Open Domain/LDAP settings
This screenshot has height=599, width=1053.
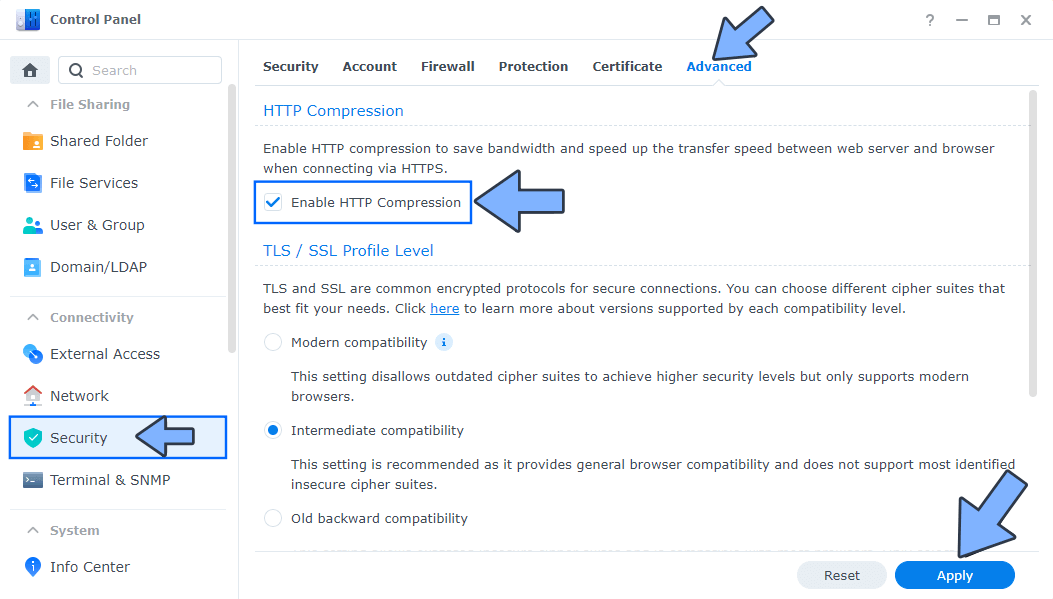point(96,266)
